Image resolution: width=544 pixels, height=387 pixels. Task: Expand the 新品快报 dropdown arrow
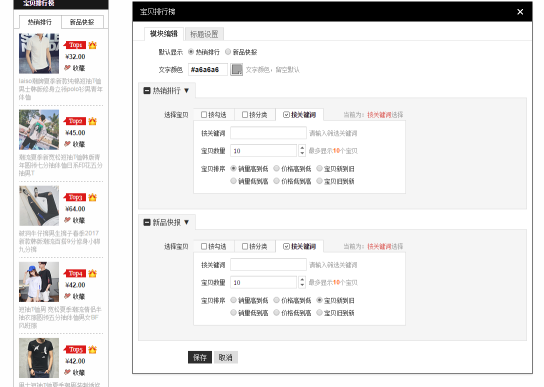[187, 222]
